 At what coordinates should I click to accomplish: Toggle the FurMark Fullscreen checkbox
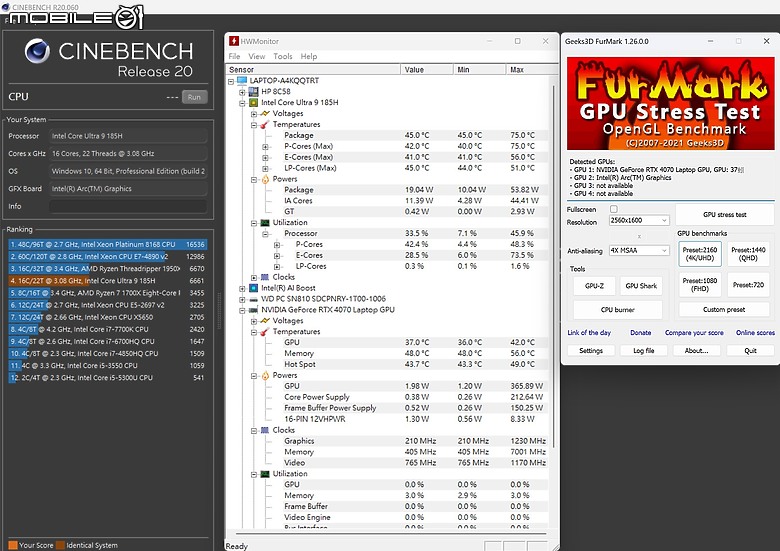pos(614,209)
